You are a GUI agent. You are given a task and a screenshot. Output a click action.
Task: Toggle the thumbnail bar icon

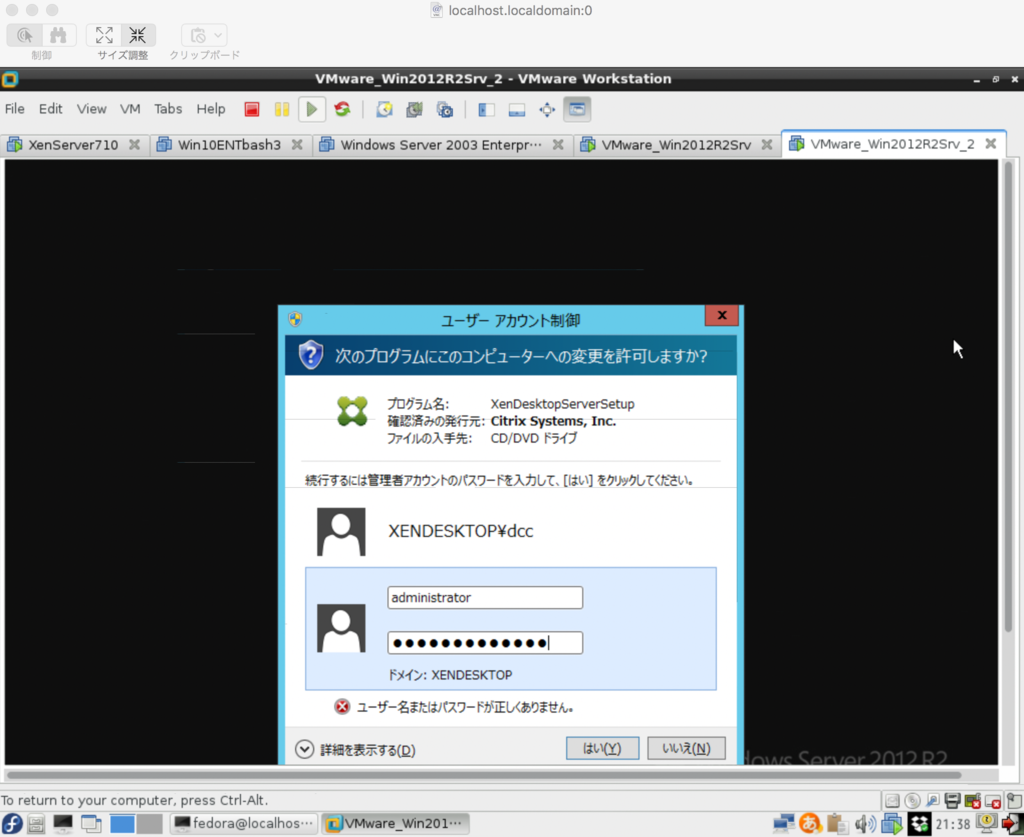coord(517,110)
